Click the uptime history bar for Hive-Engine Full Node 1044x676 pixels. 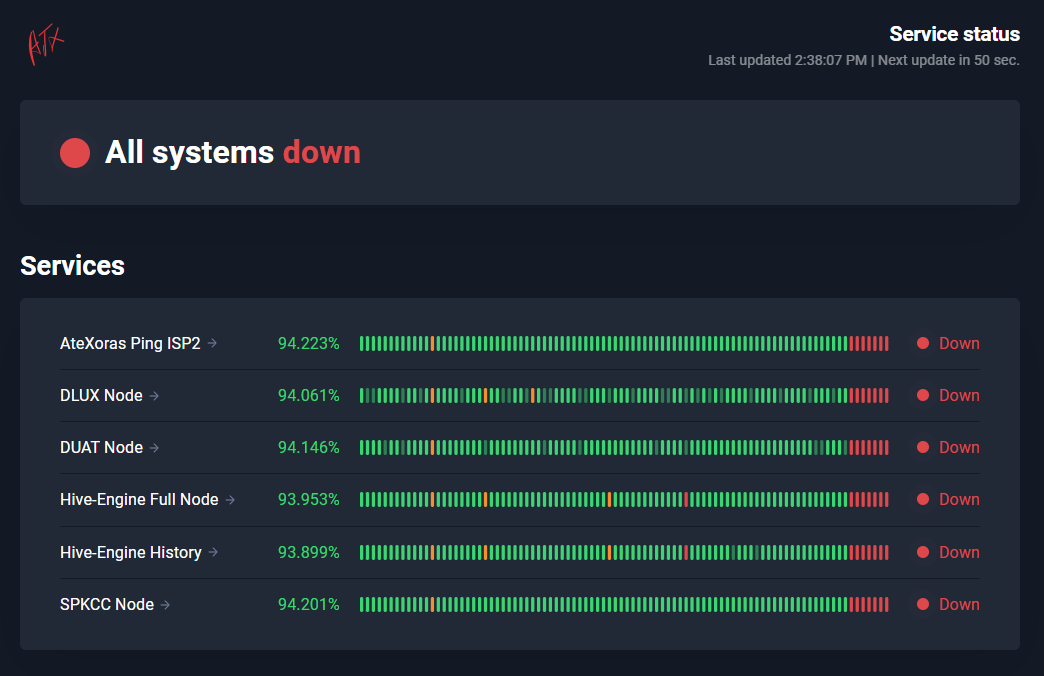pyautogui.click(x=624, y=499)
